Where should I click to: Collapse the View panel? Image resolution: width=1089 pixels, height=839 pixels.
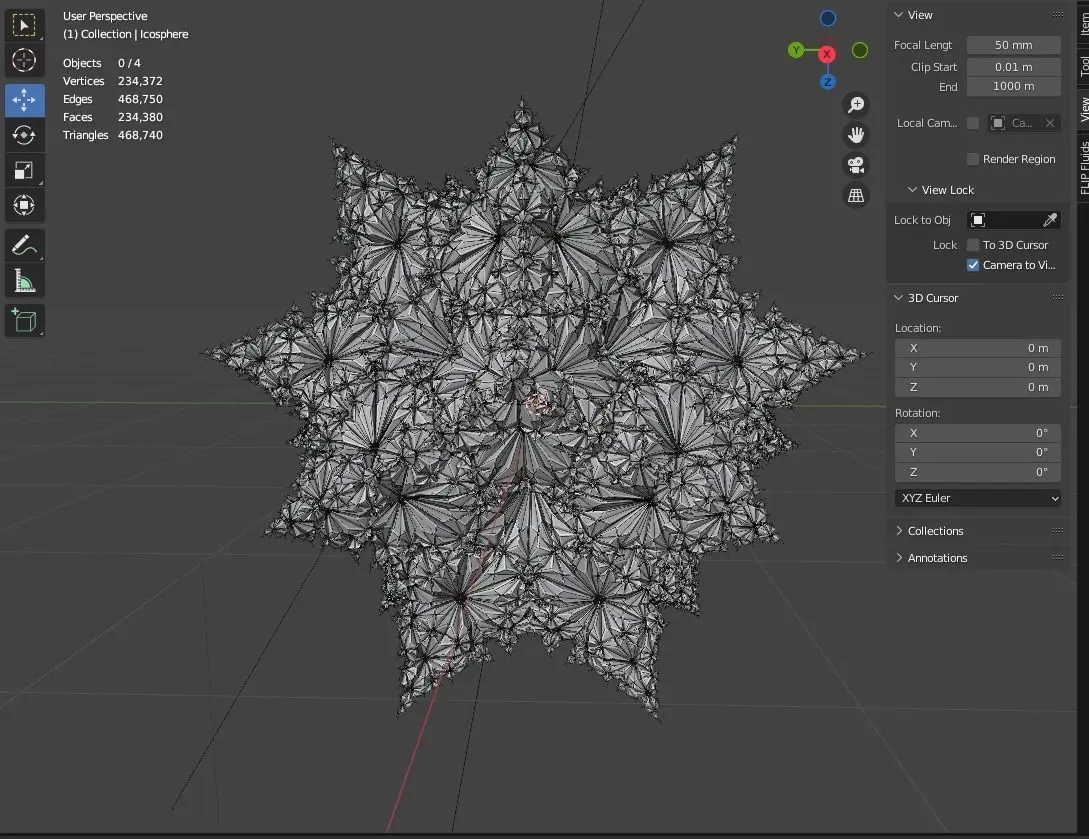899,15
